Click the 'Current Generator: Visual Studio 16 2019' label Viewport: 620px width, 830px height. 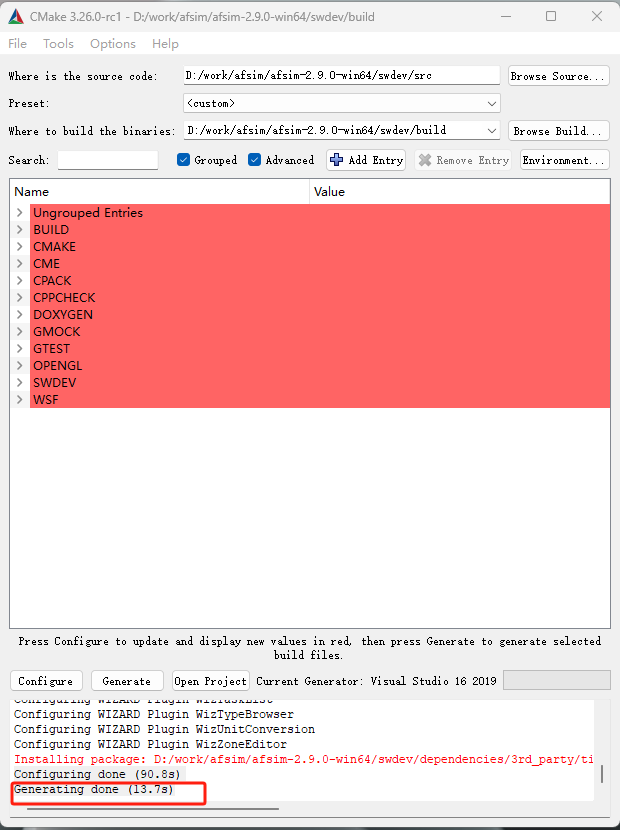click(x=376, y=681)
